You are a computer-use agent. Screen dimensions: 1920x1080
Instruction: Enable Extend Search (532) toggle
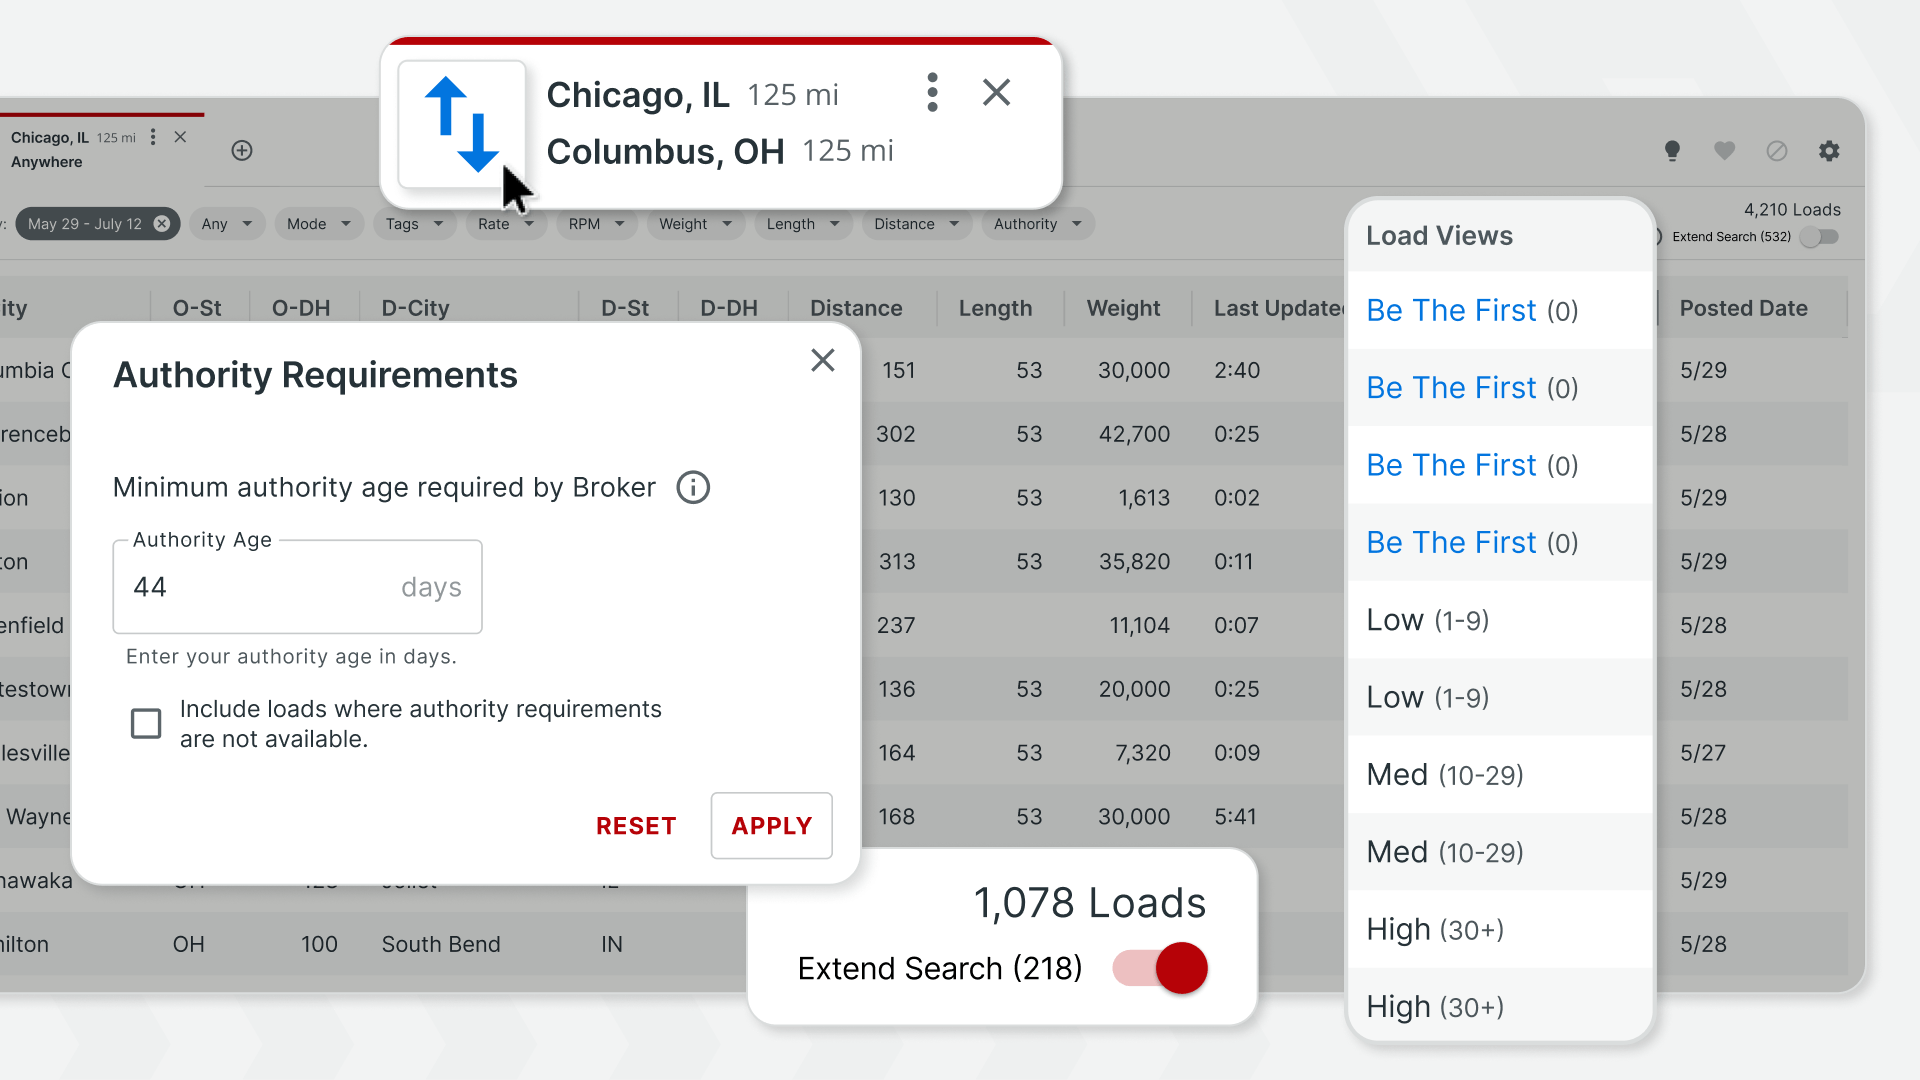pyautogui.click(x=1819, y=237)
